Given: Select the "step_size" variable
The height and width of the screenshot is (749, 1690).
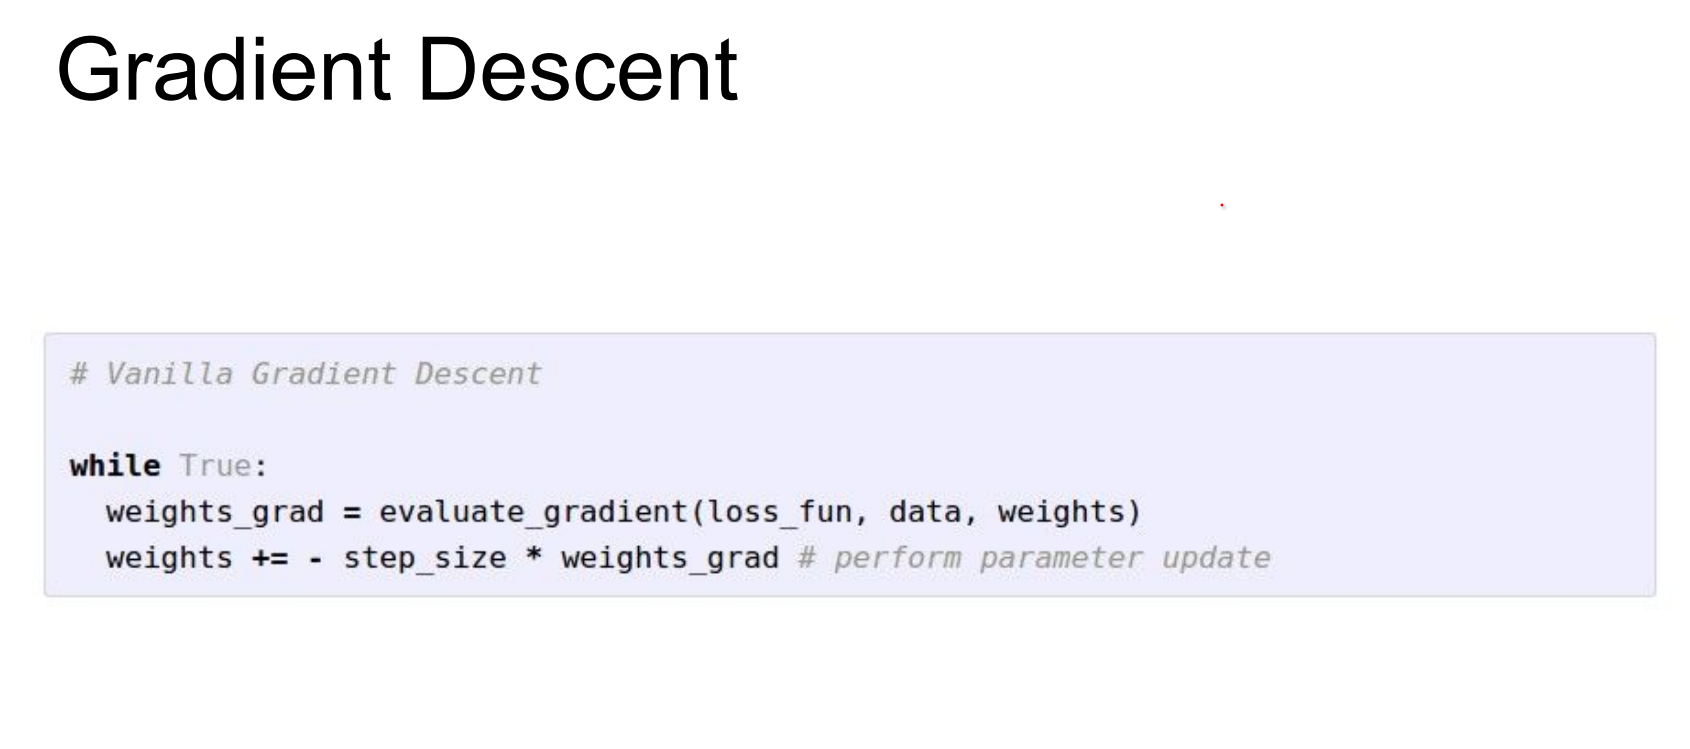Looking at the screenshot, I should pyautogui.click(x=425, y=558).
